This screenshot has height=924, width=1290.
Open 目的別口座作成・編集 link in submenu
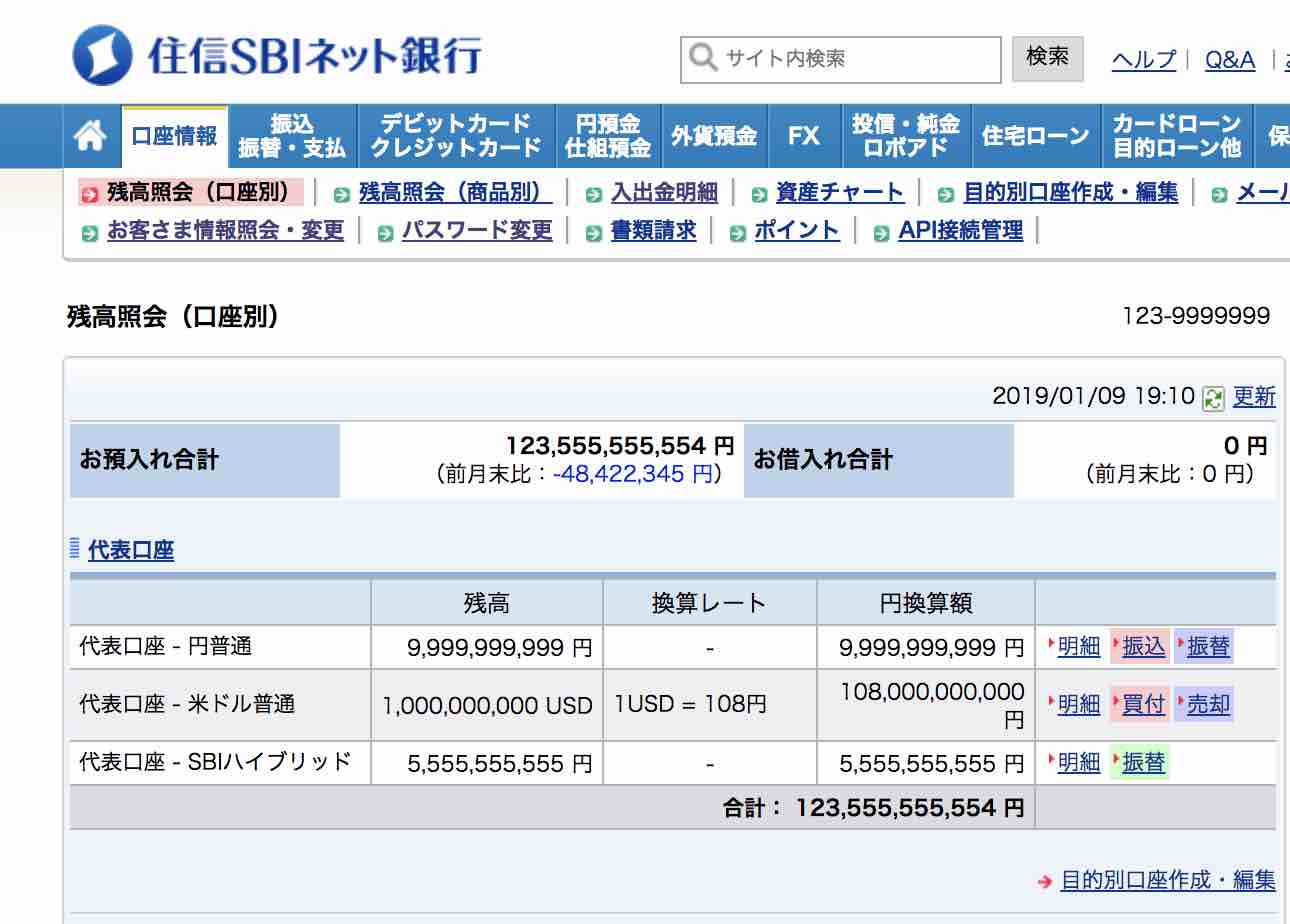1071,193
